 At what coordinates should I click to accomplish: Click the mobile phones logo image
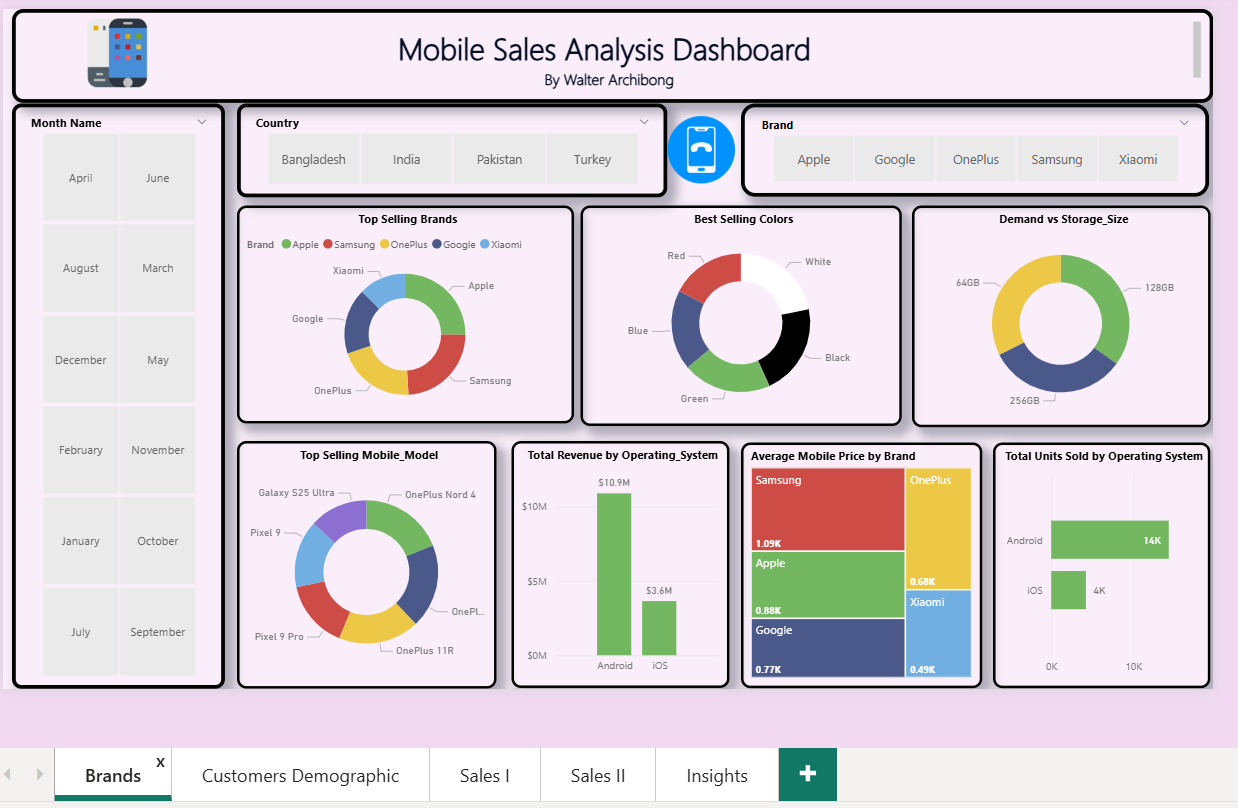(x=118, y=53)
